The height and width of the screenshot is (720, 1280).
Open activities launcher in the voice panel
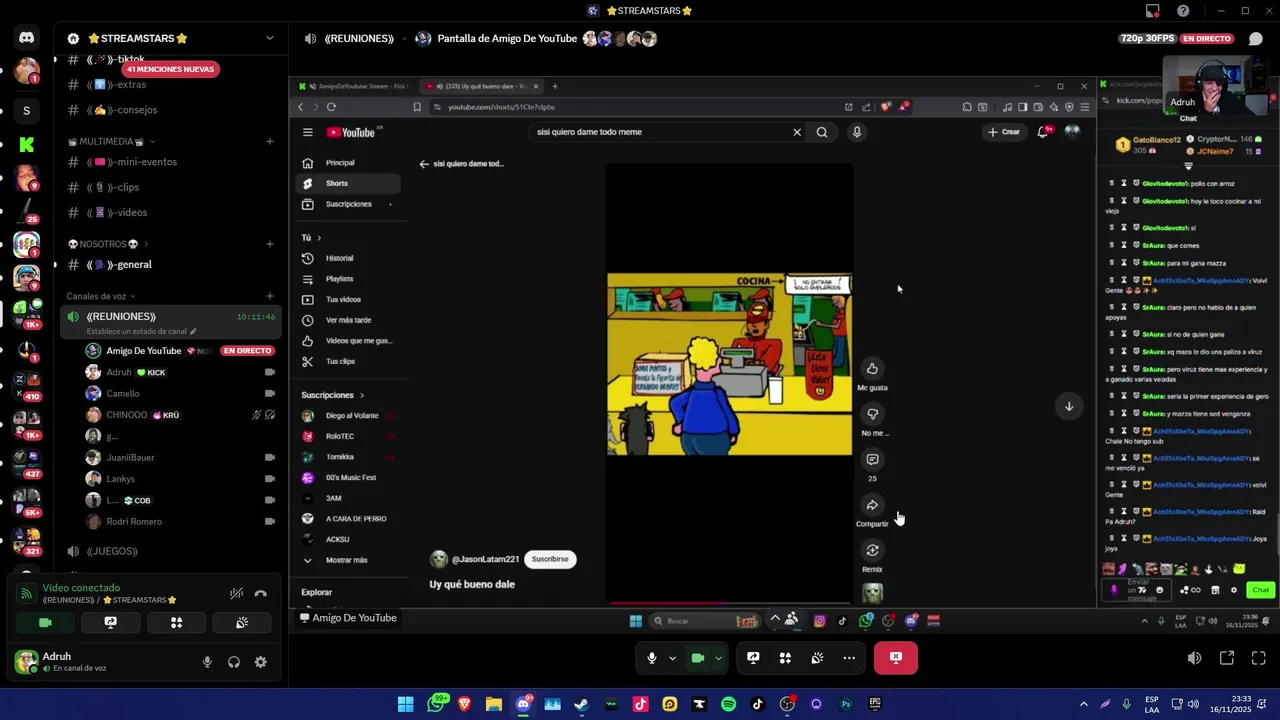(x=176, y=622)
